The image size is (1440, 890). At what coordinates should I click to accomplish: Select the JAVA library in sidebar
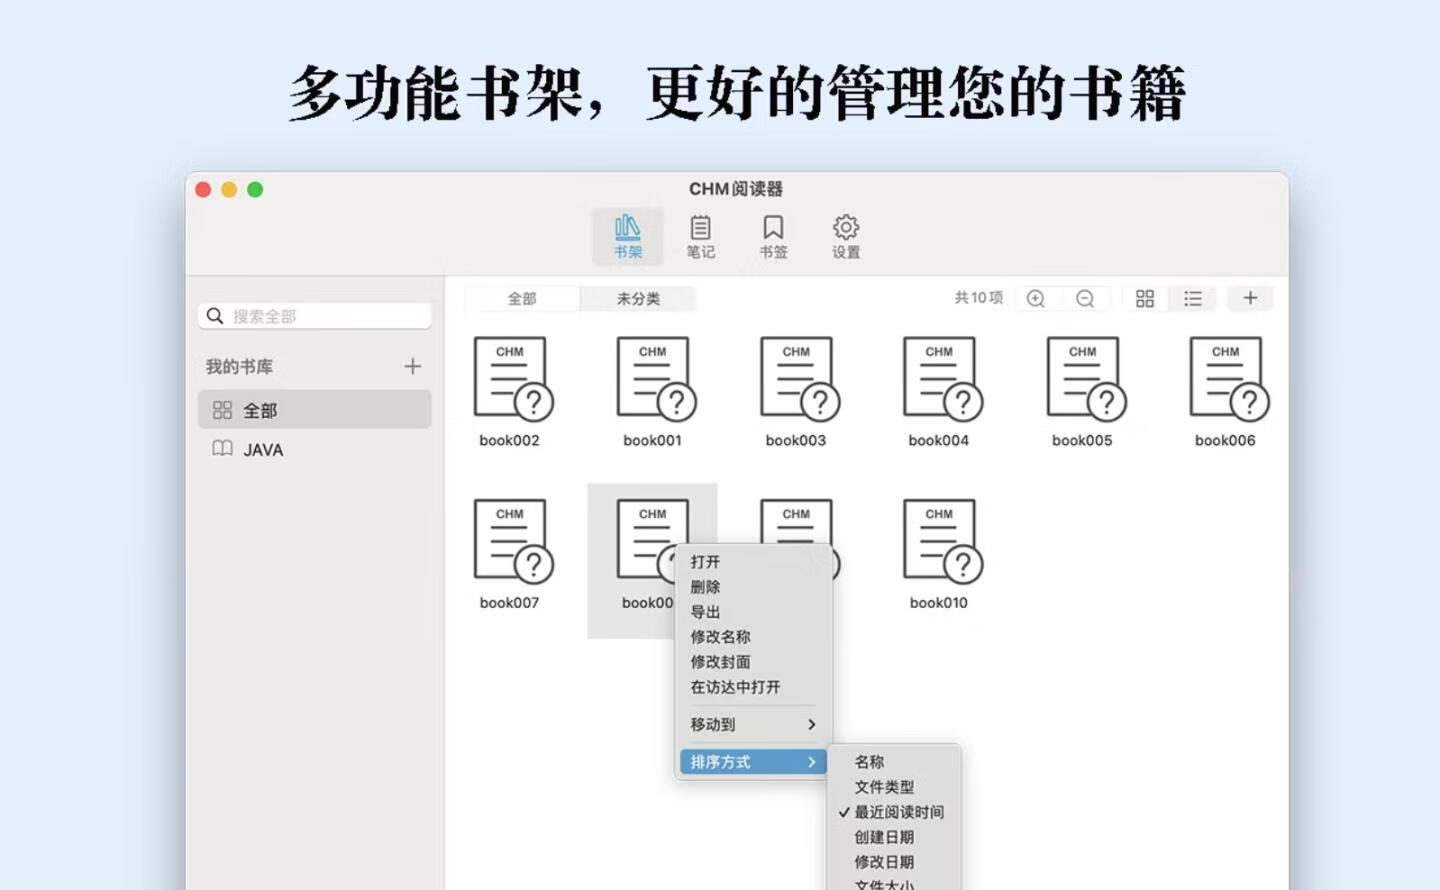(x=263, y=450)
